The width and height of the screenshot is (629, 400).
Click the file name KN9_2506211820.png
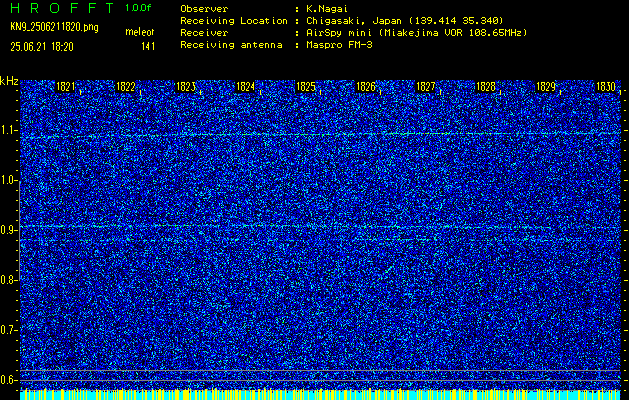[54, 28]
